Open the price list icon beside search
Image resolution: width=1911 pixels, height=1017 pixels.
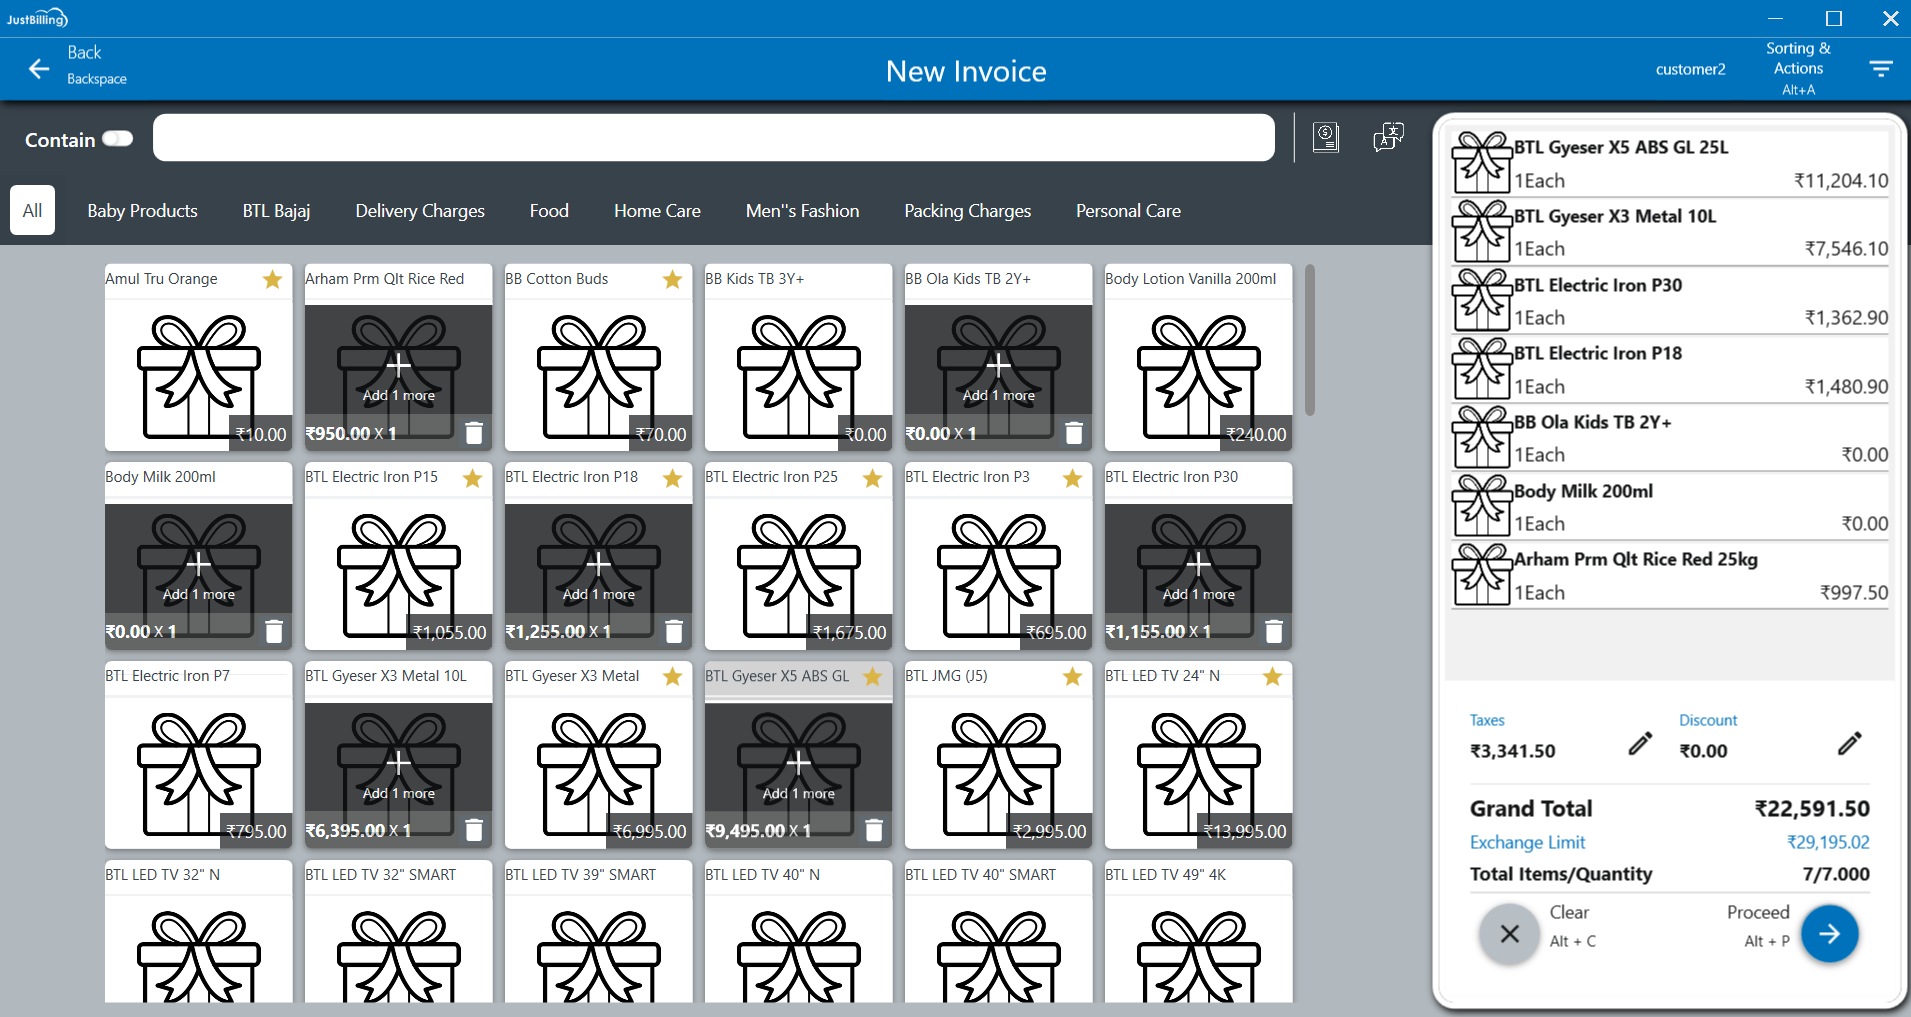pos(1325,138)
